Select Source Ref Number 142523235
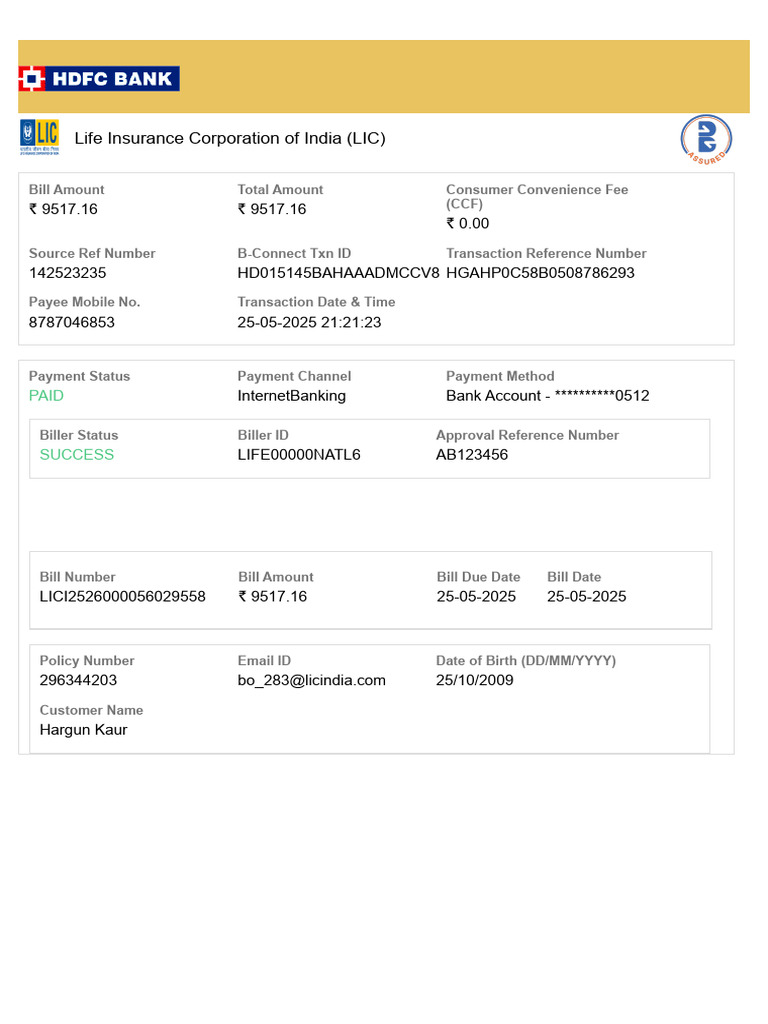The image size is (768, 1024). 67,273
